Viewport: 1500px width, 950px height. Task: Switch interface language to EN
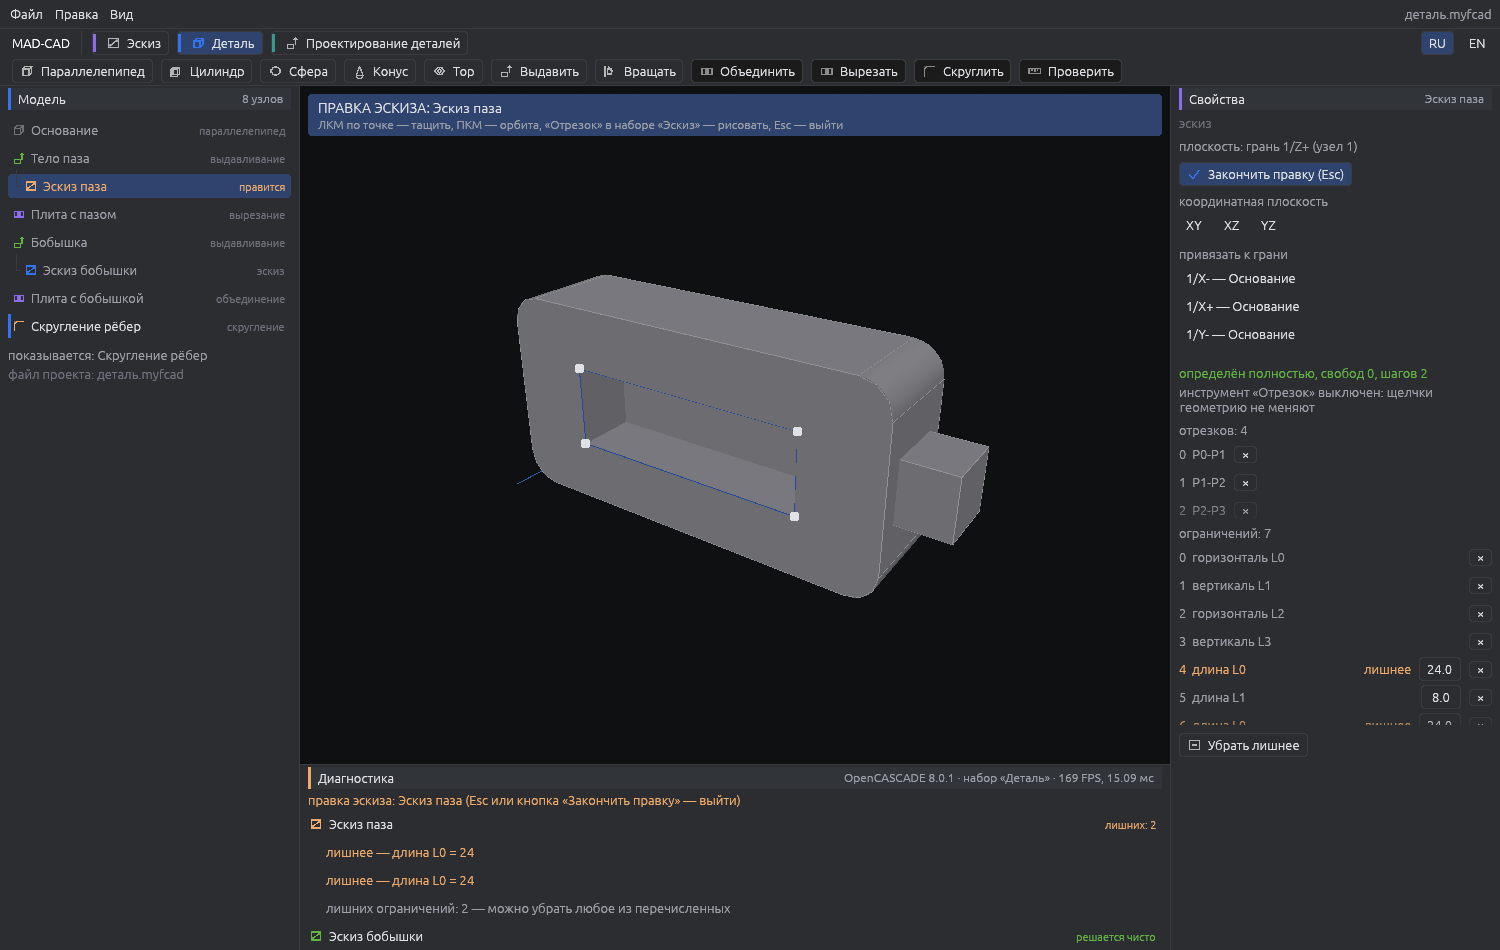[1477, 43]
